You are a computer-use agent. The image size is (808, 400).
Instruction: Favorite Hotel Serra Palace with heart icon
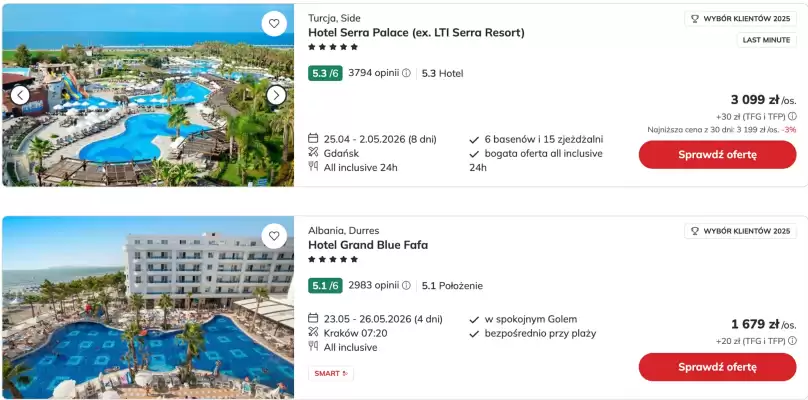tap(273, 23)
